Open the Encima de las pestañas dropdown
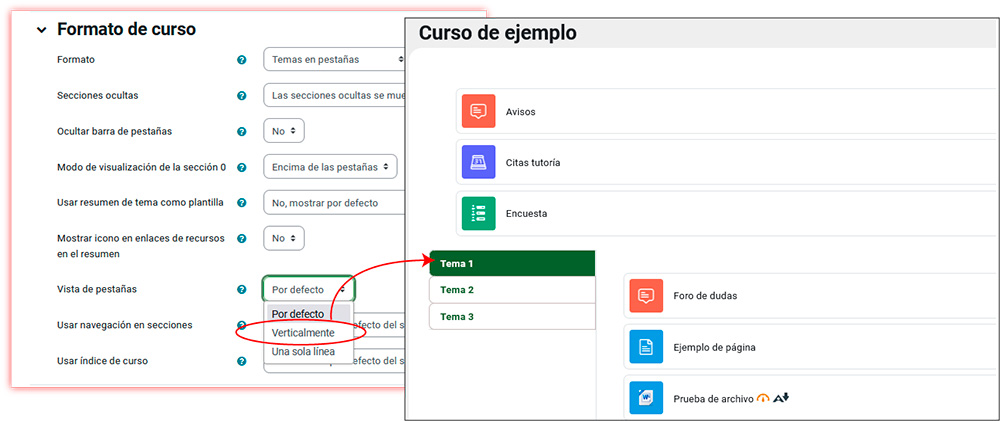Image resolution: width=1000 pixels, height=421 pixels. coord(330,167)
